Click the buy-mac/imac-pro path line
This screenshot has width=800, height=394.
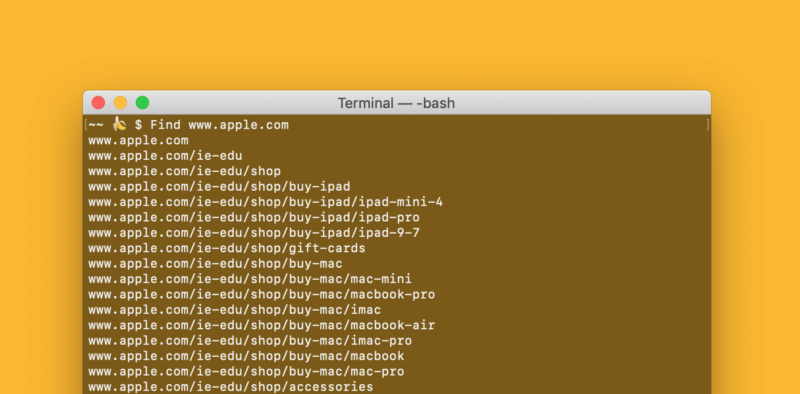coord(250,340)
